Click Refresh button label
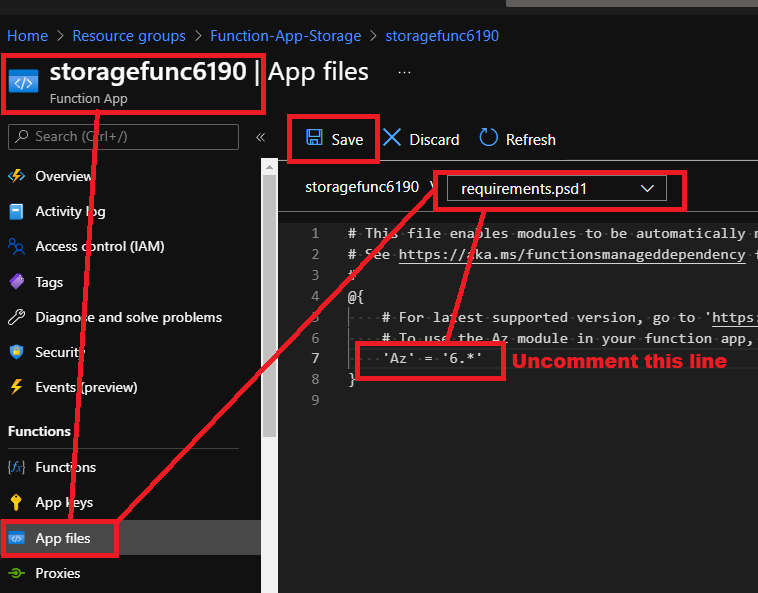Image resolution: width=758 pixels, height=593 pixels. click(x=530, y=140)
